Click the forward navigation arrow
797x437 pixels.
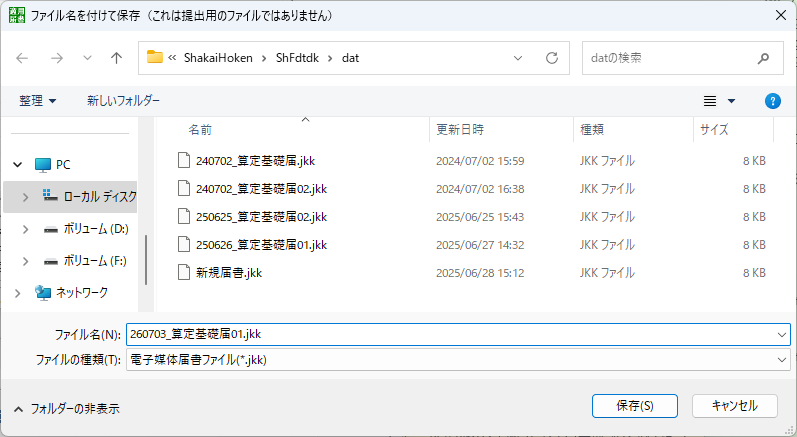(x=57, y=58)
